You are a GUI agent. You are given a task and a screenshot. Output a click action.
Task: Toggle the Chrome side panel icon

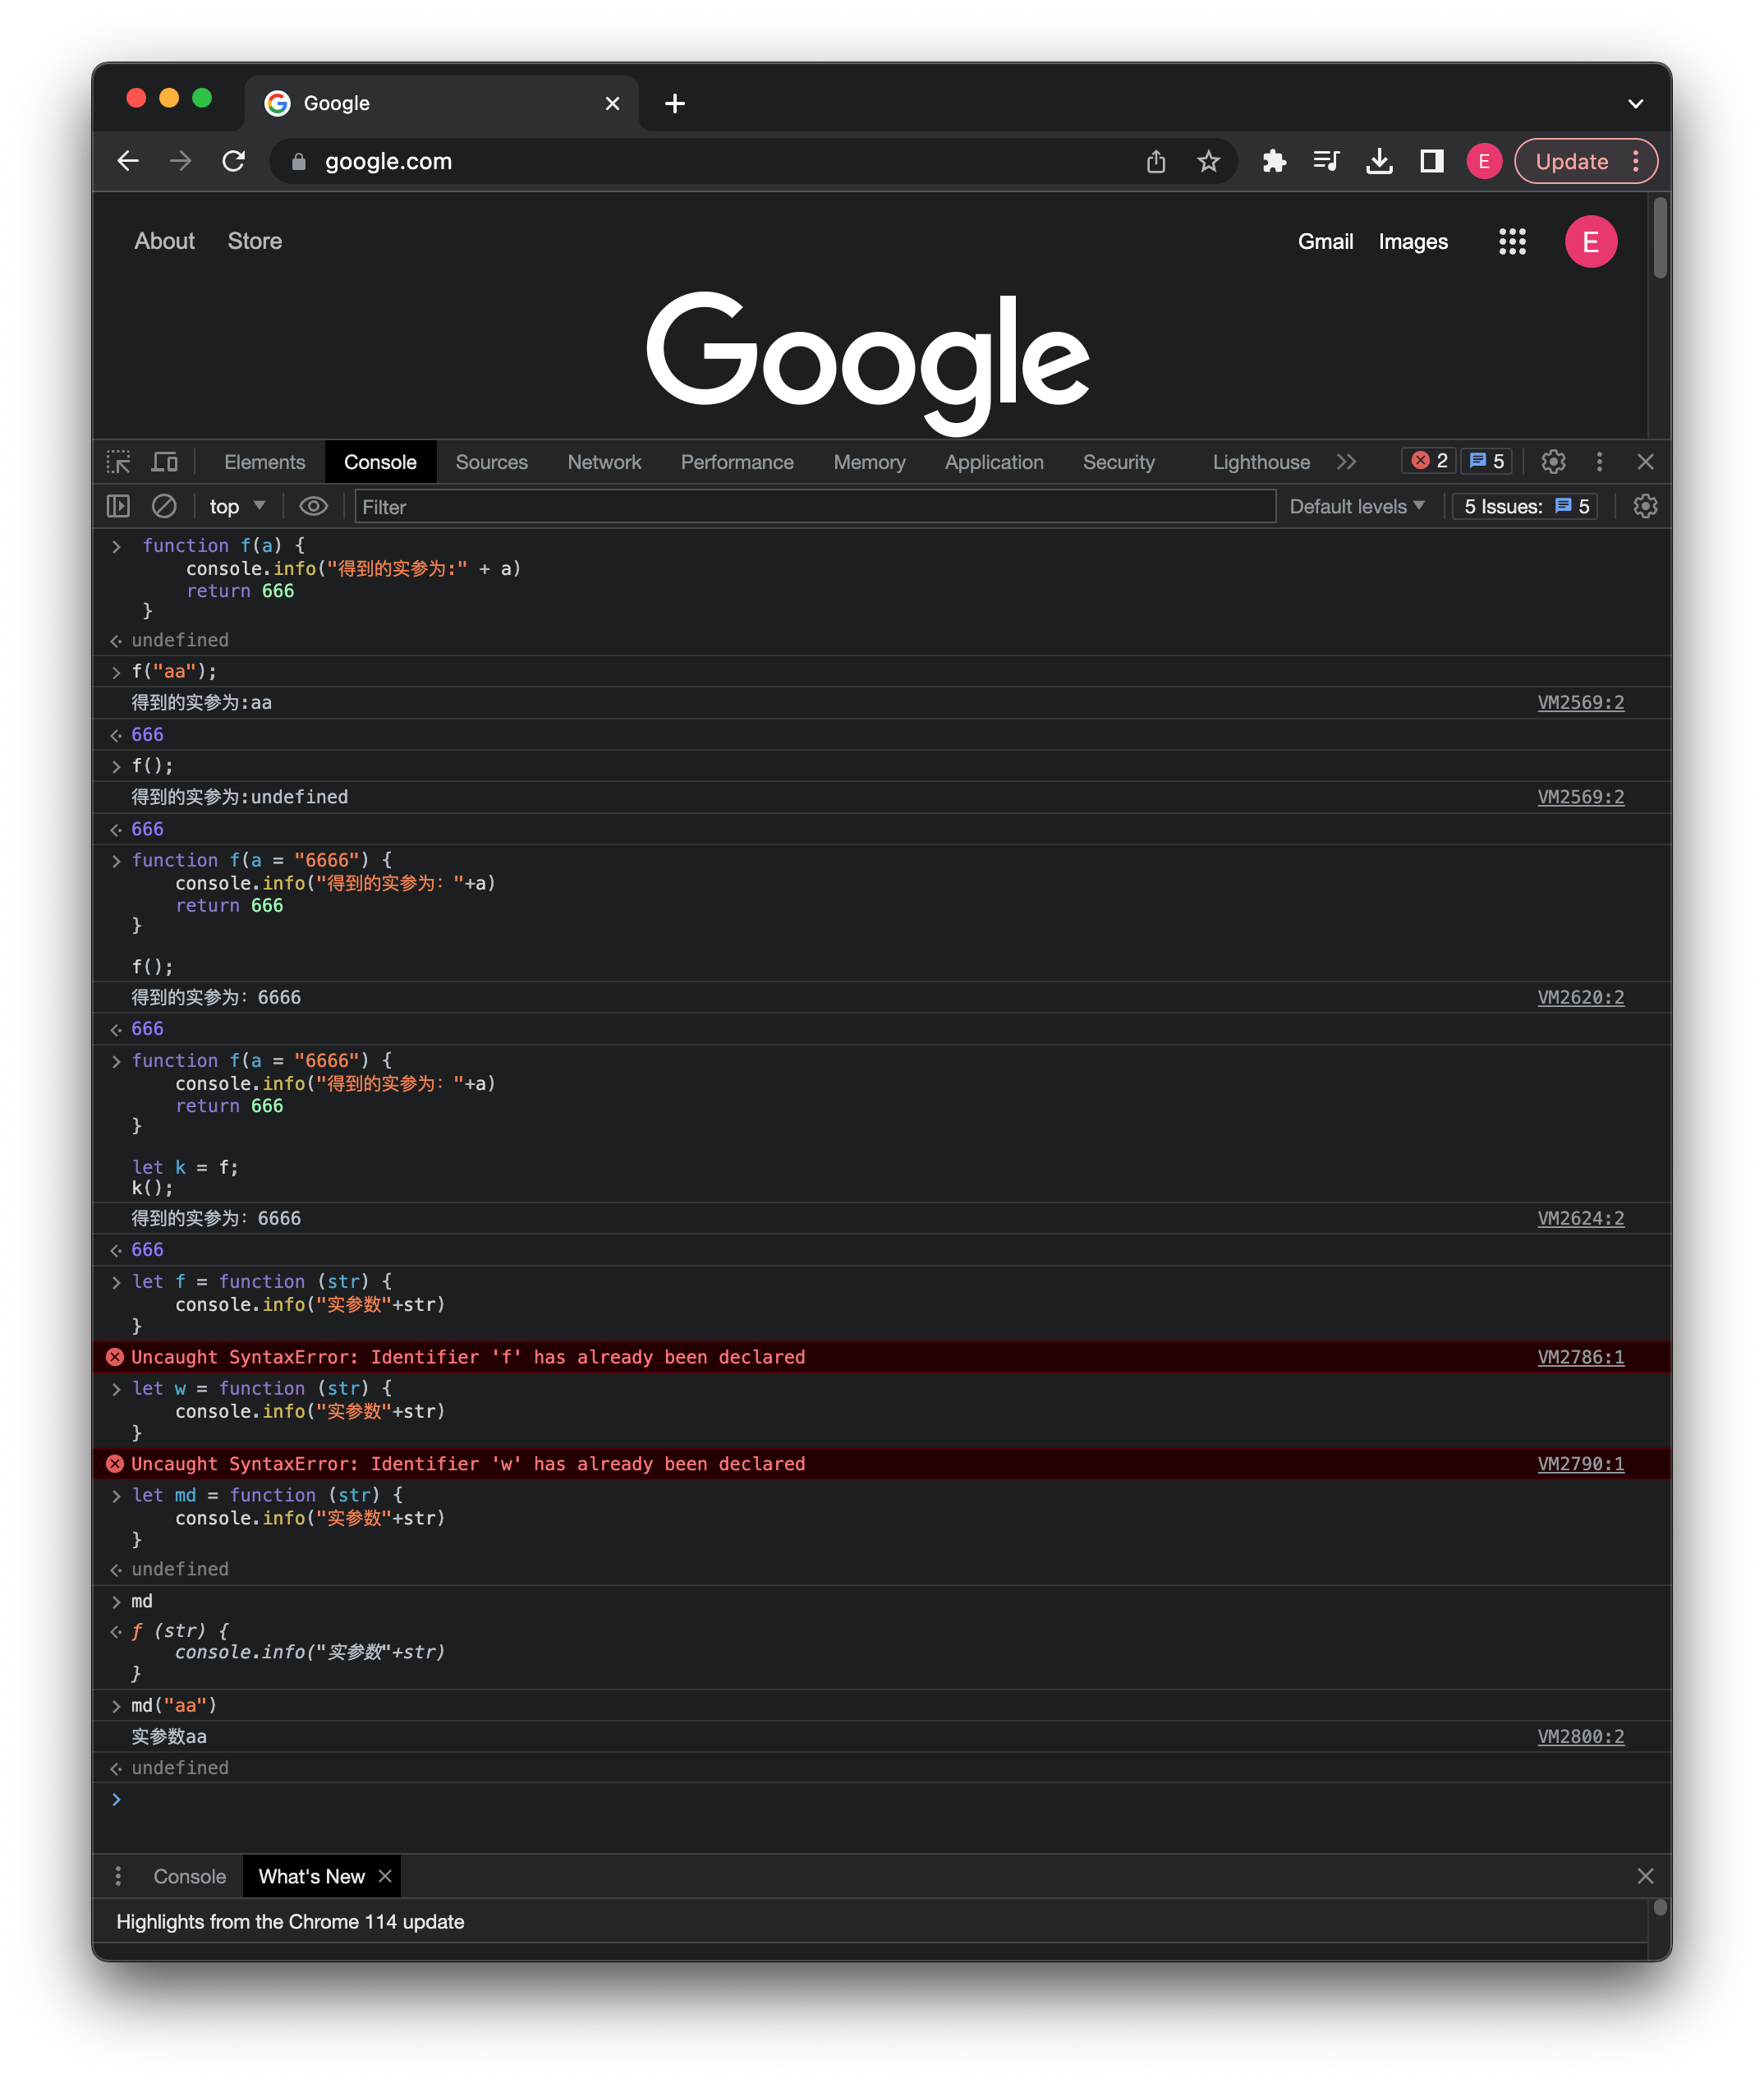(1432, 161)
